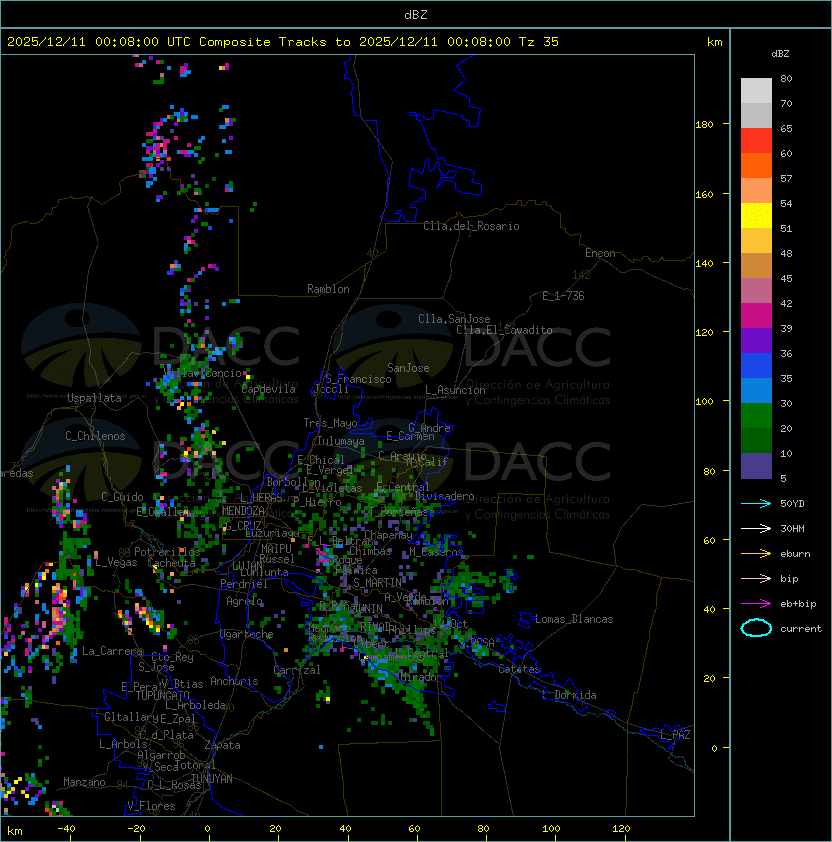
Task: Click the 120 km horizontal axis label
Action: [x=621, y=829]
